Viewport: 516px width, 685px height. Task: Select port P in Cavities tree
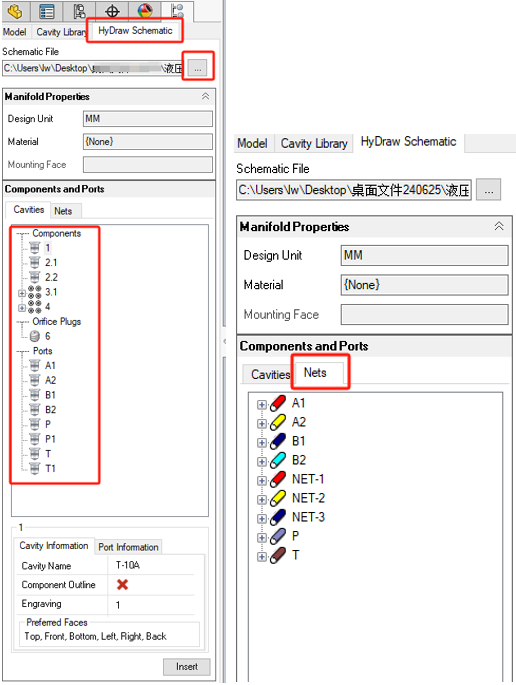[48, 424]
